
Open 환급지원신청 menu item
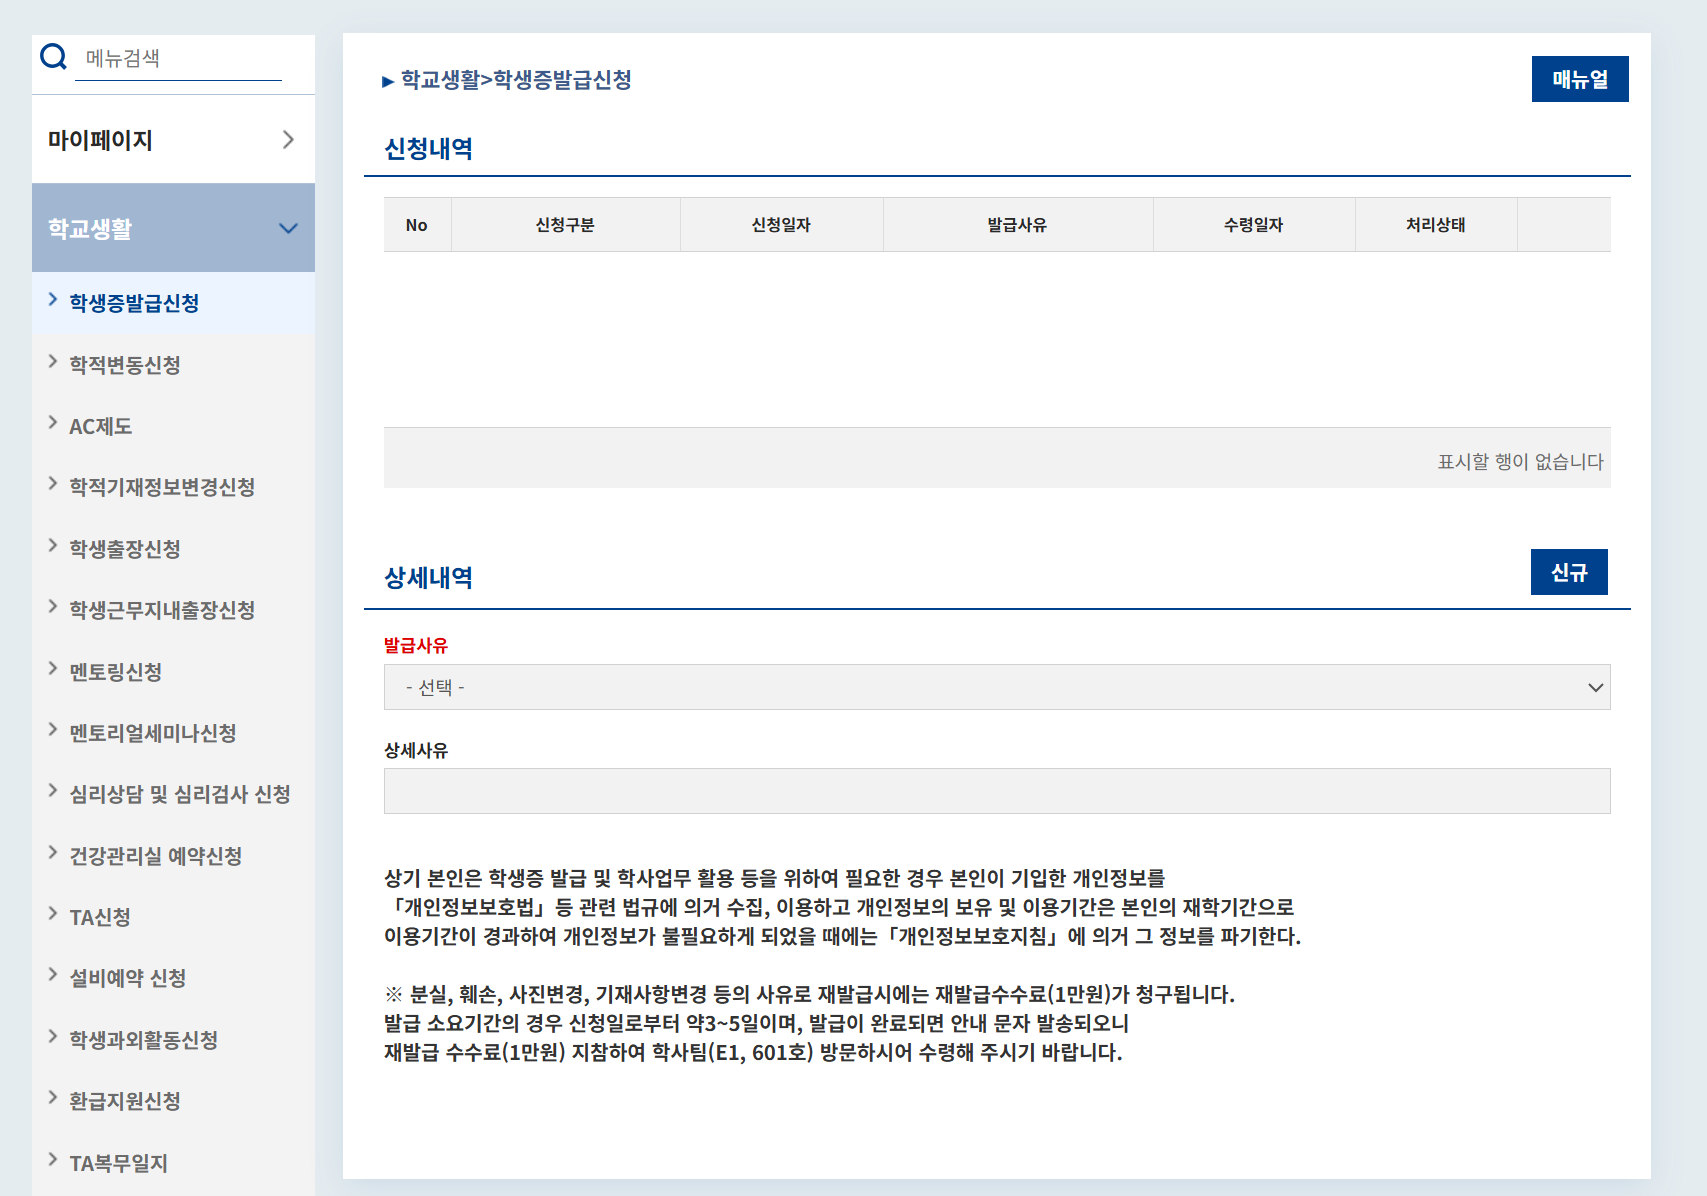125,1101
